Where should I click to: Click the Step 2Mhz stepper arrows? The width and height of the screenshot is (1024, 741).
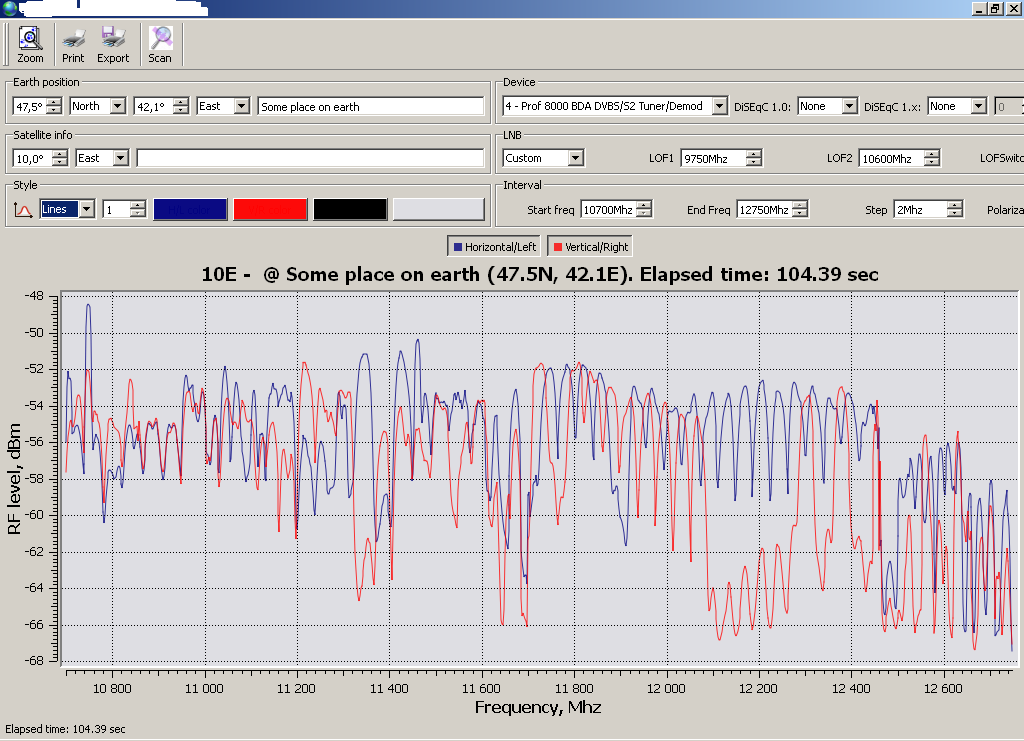click(x=955, y=210)
